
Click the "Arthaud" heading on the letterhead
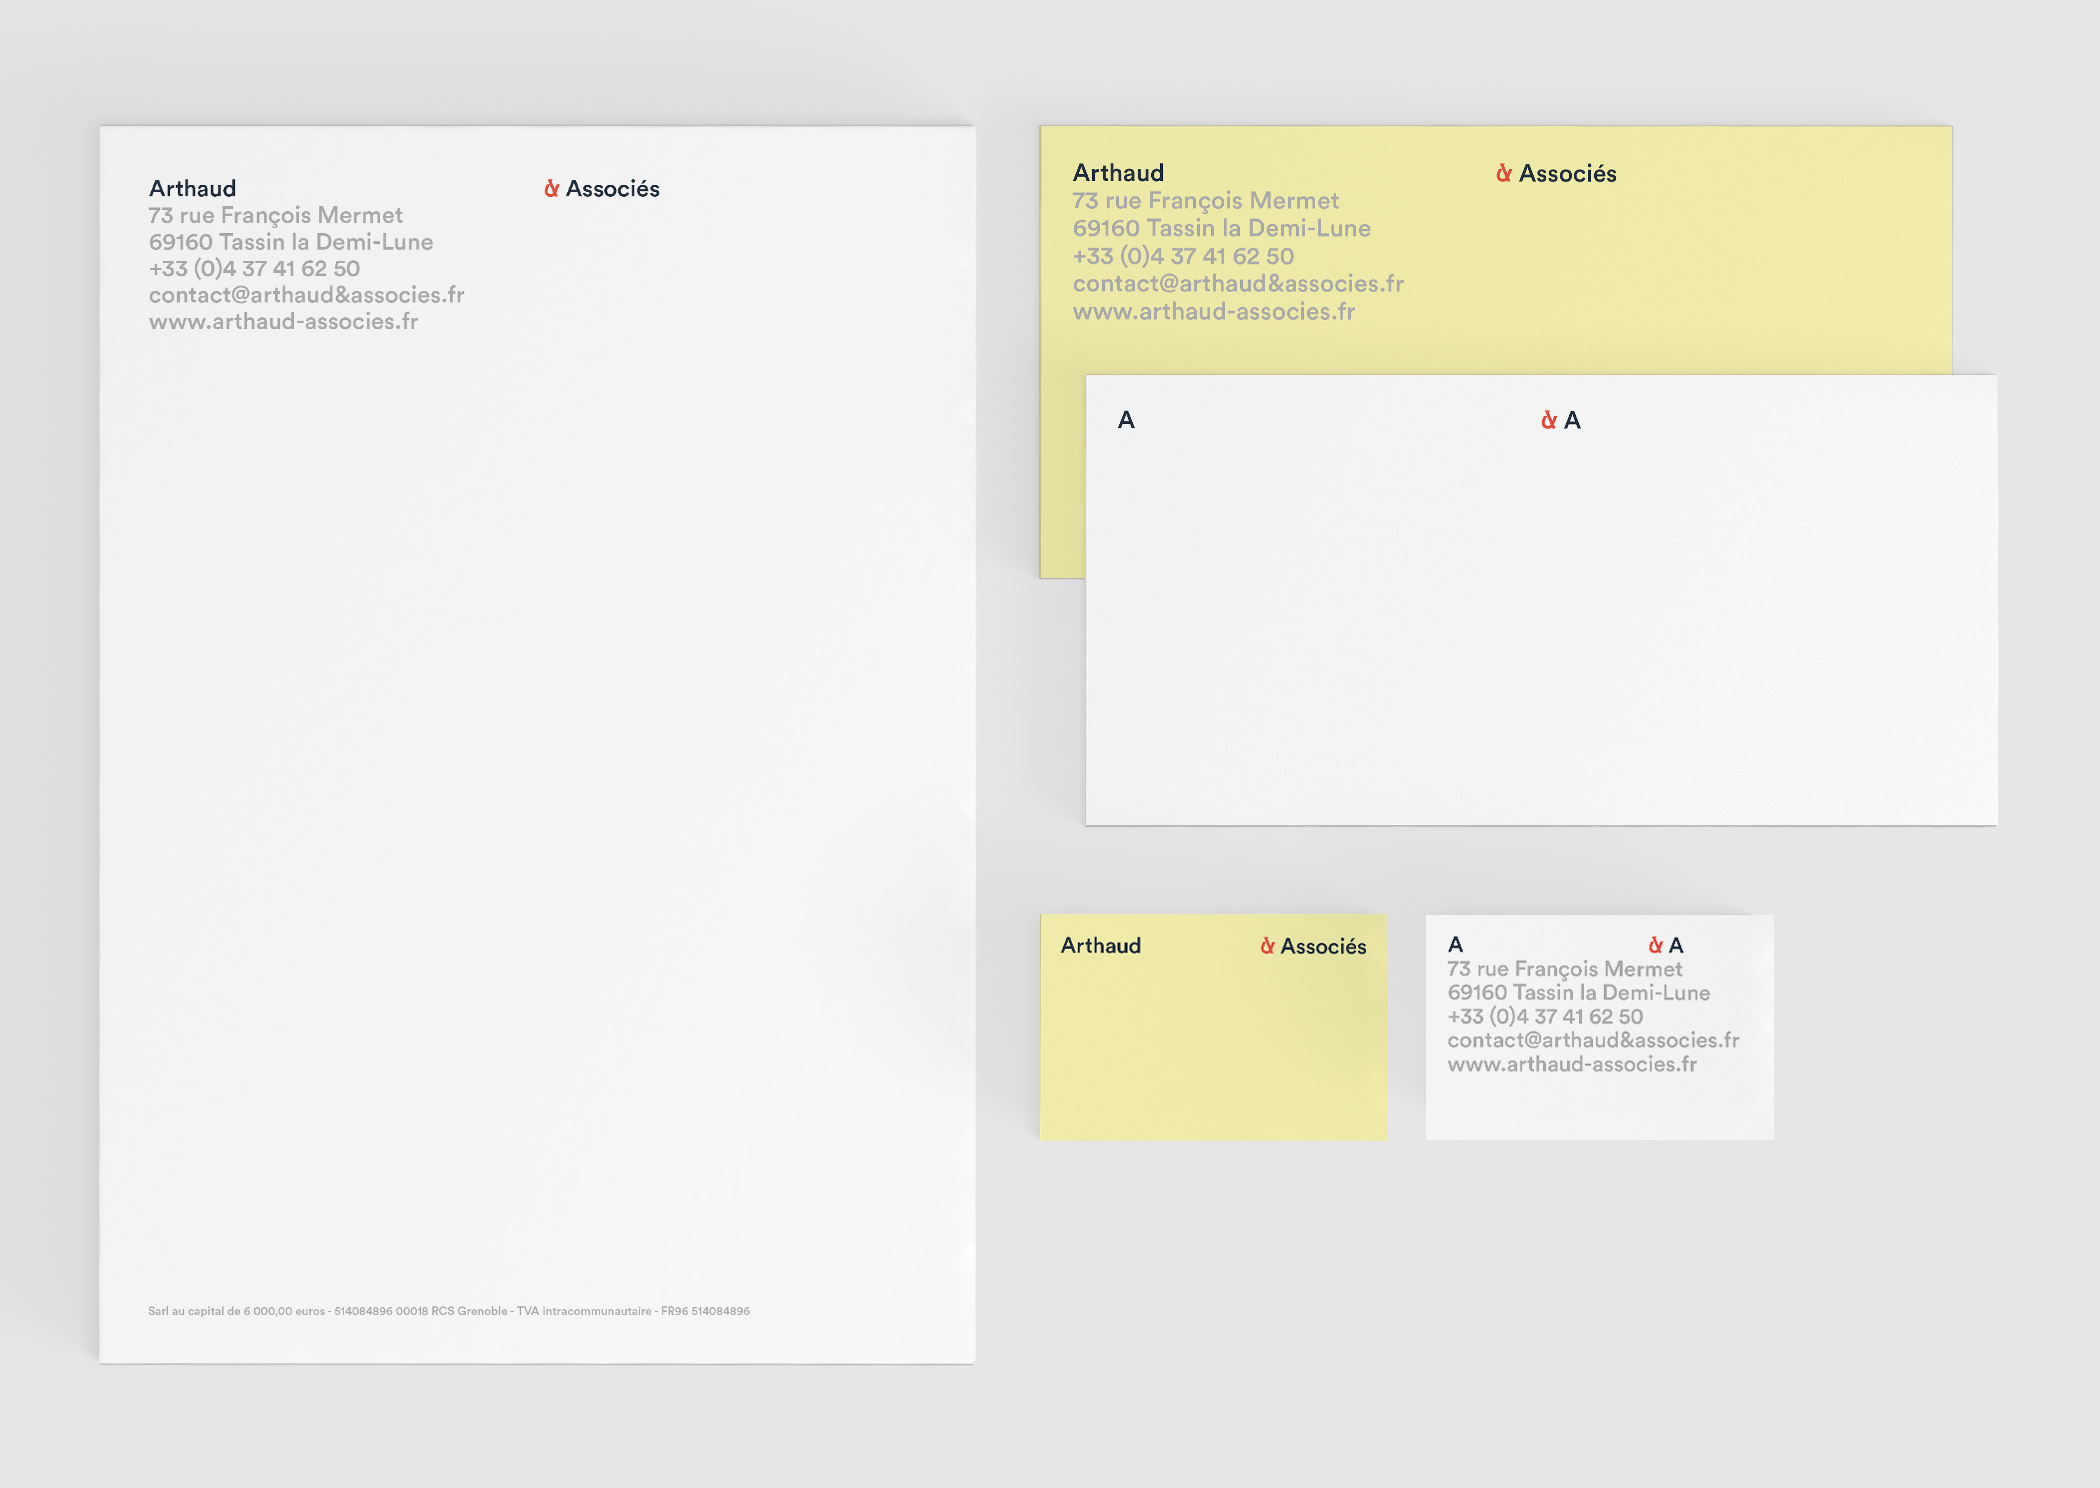[192, 189]
